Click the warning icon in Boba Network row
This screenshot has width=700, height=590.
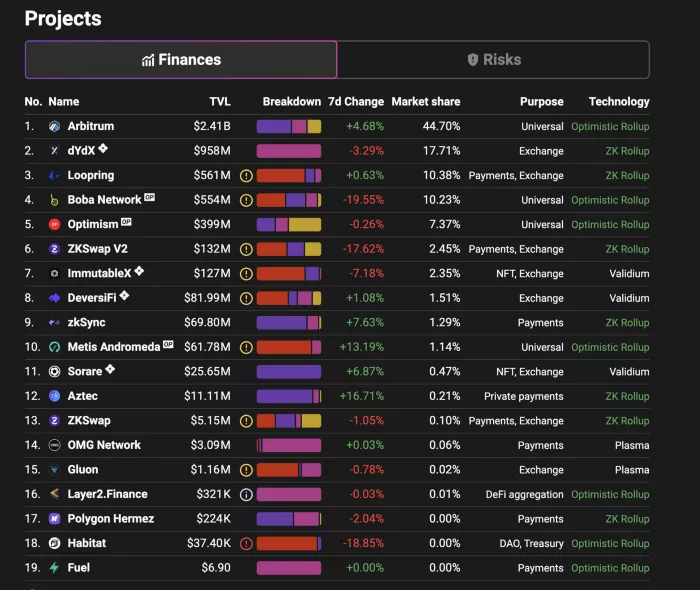pos(246,200)
